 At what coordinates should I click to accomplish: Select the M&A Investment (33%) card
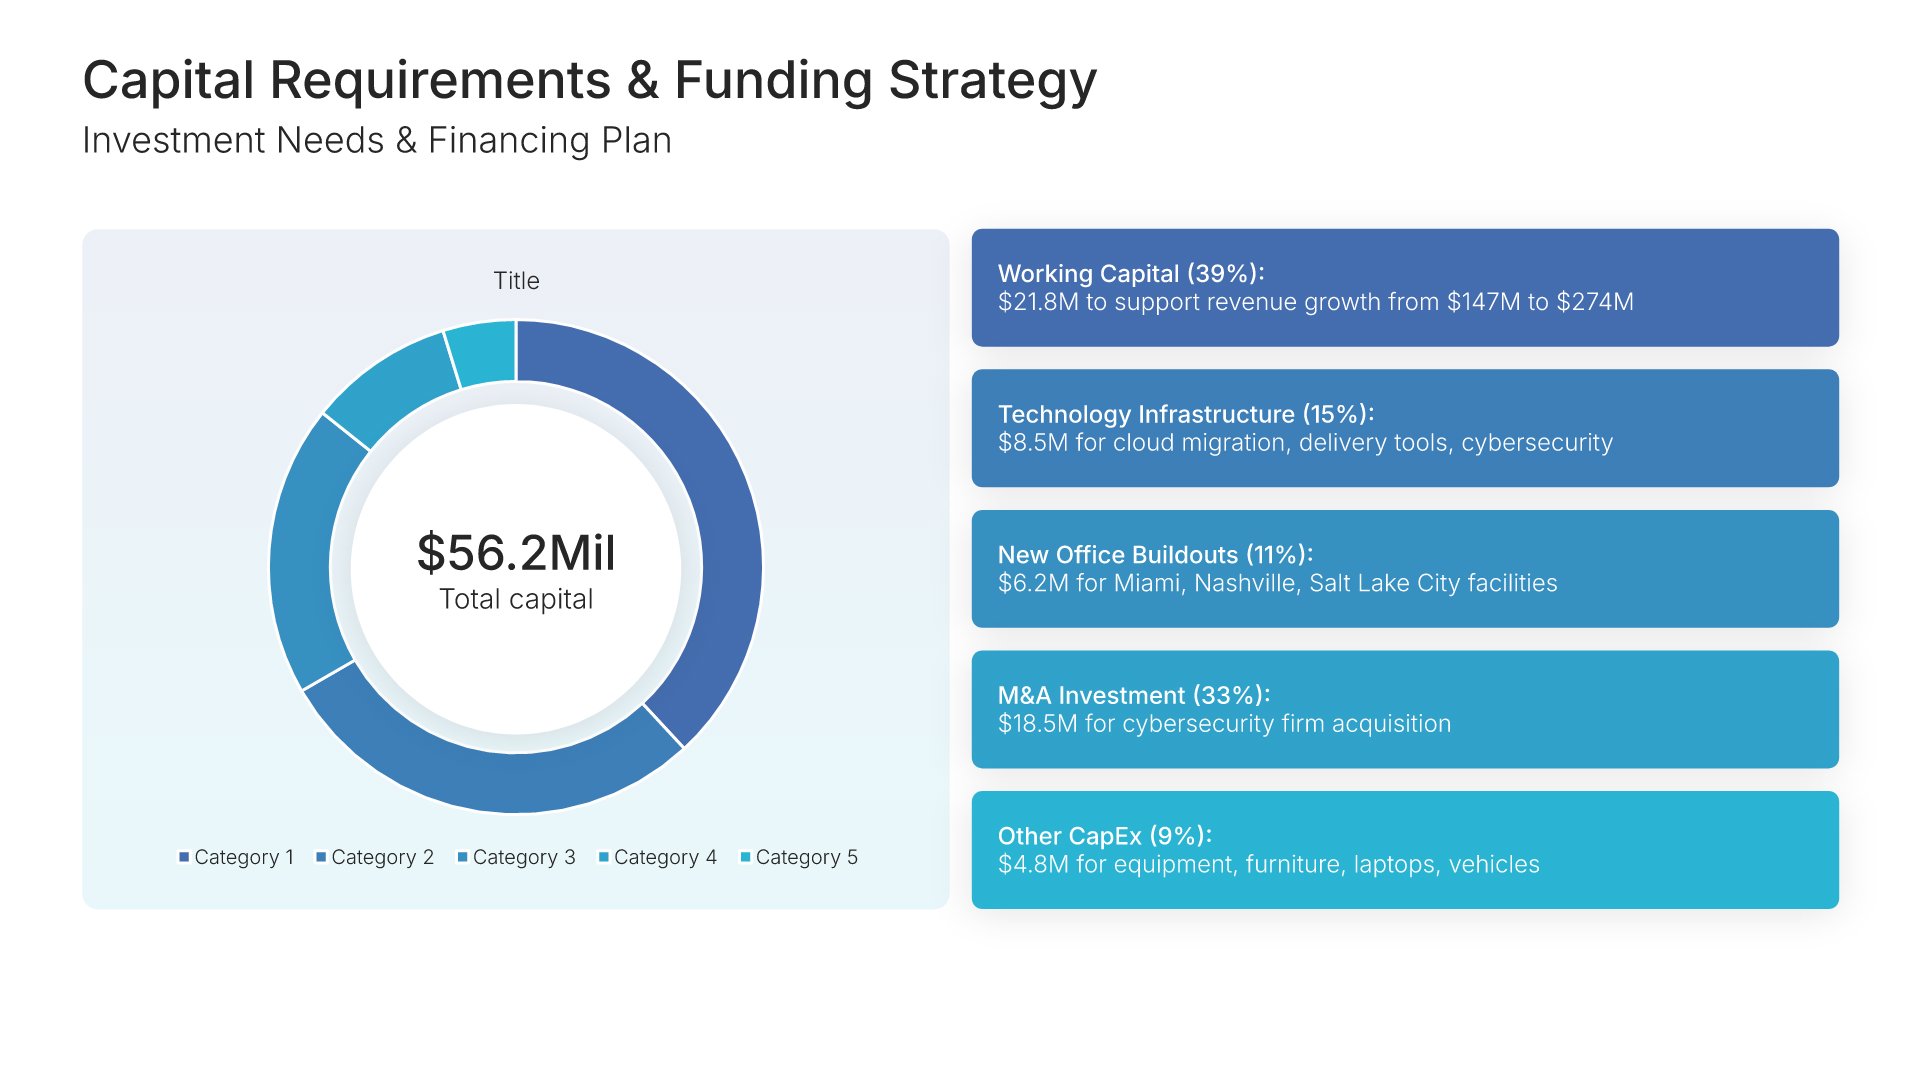coord(1404,709)
